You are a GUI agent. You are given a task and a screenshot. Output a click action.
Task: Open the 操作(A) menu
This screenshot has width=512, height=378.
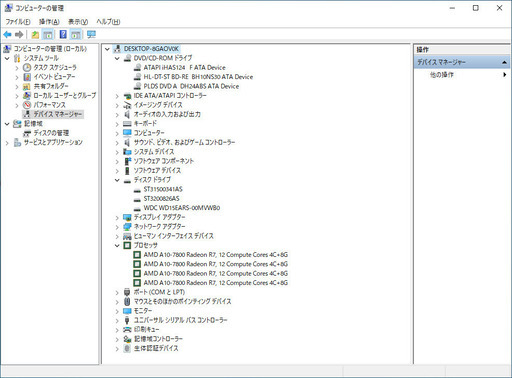[x=49, y=22]
